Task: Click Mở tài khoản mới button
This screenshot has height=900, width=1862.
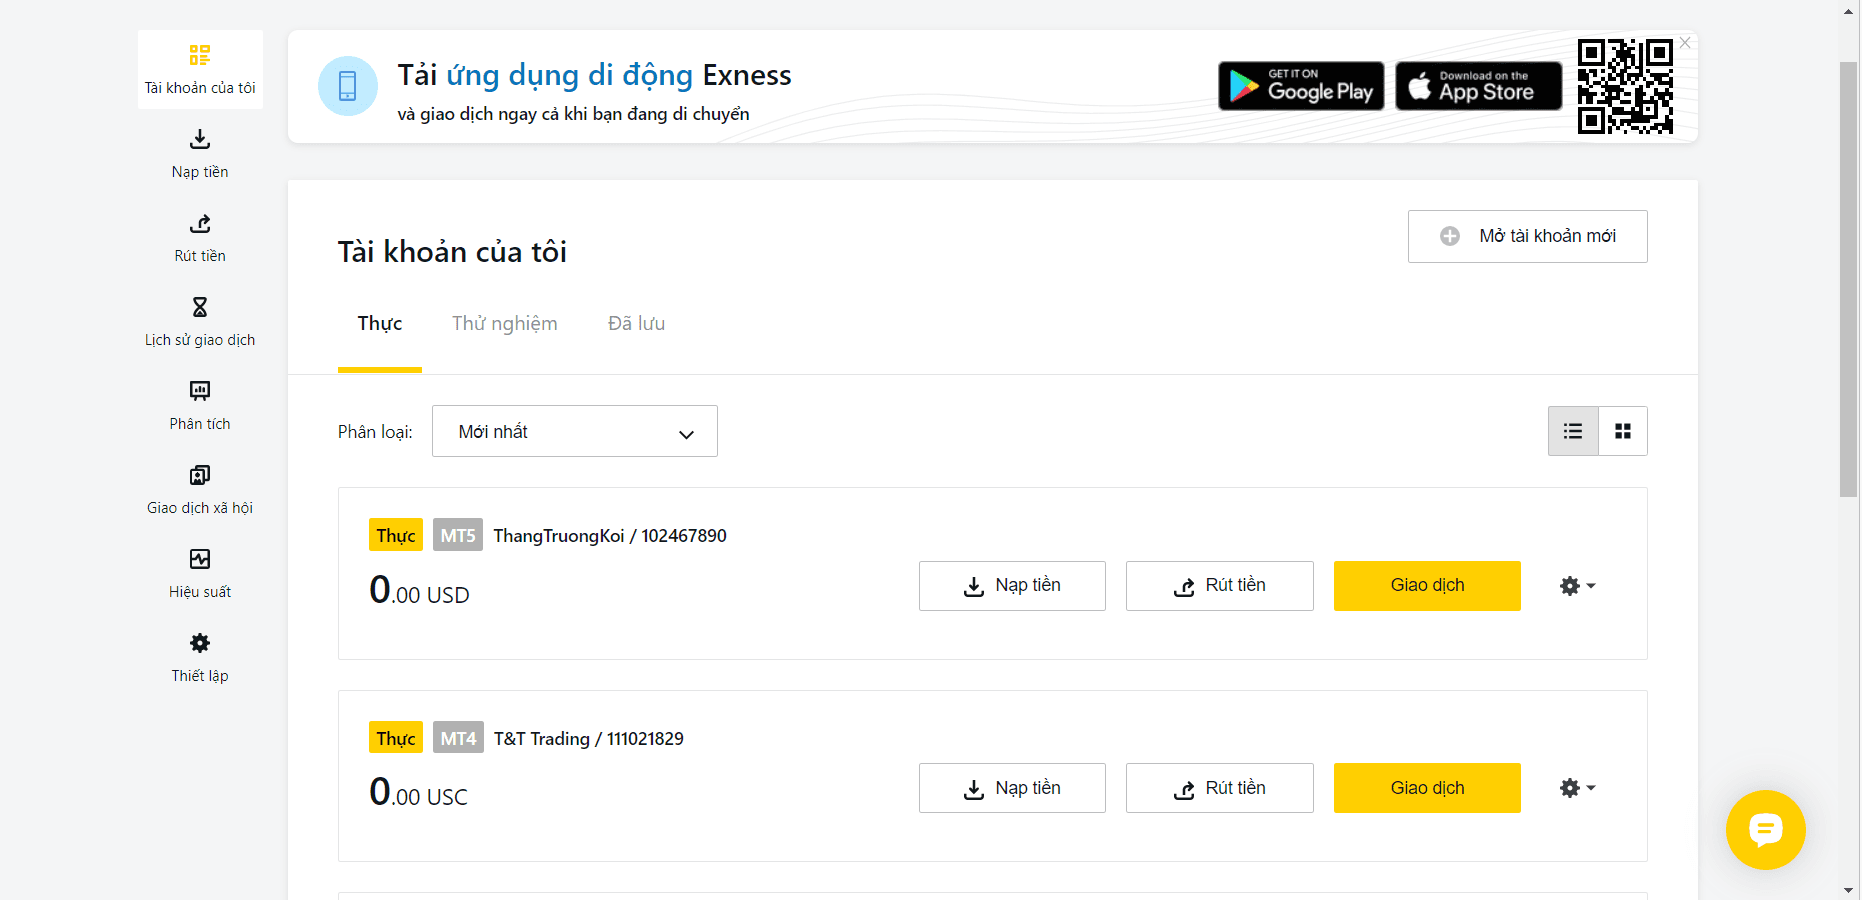Action: pyautogui.click(x=1528, y=236)
